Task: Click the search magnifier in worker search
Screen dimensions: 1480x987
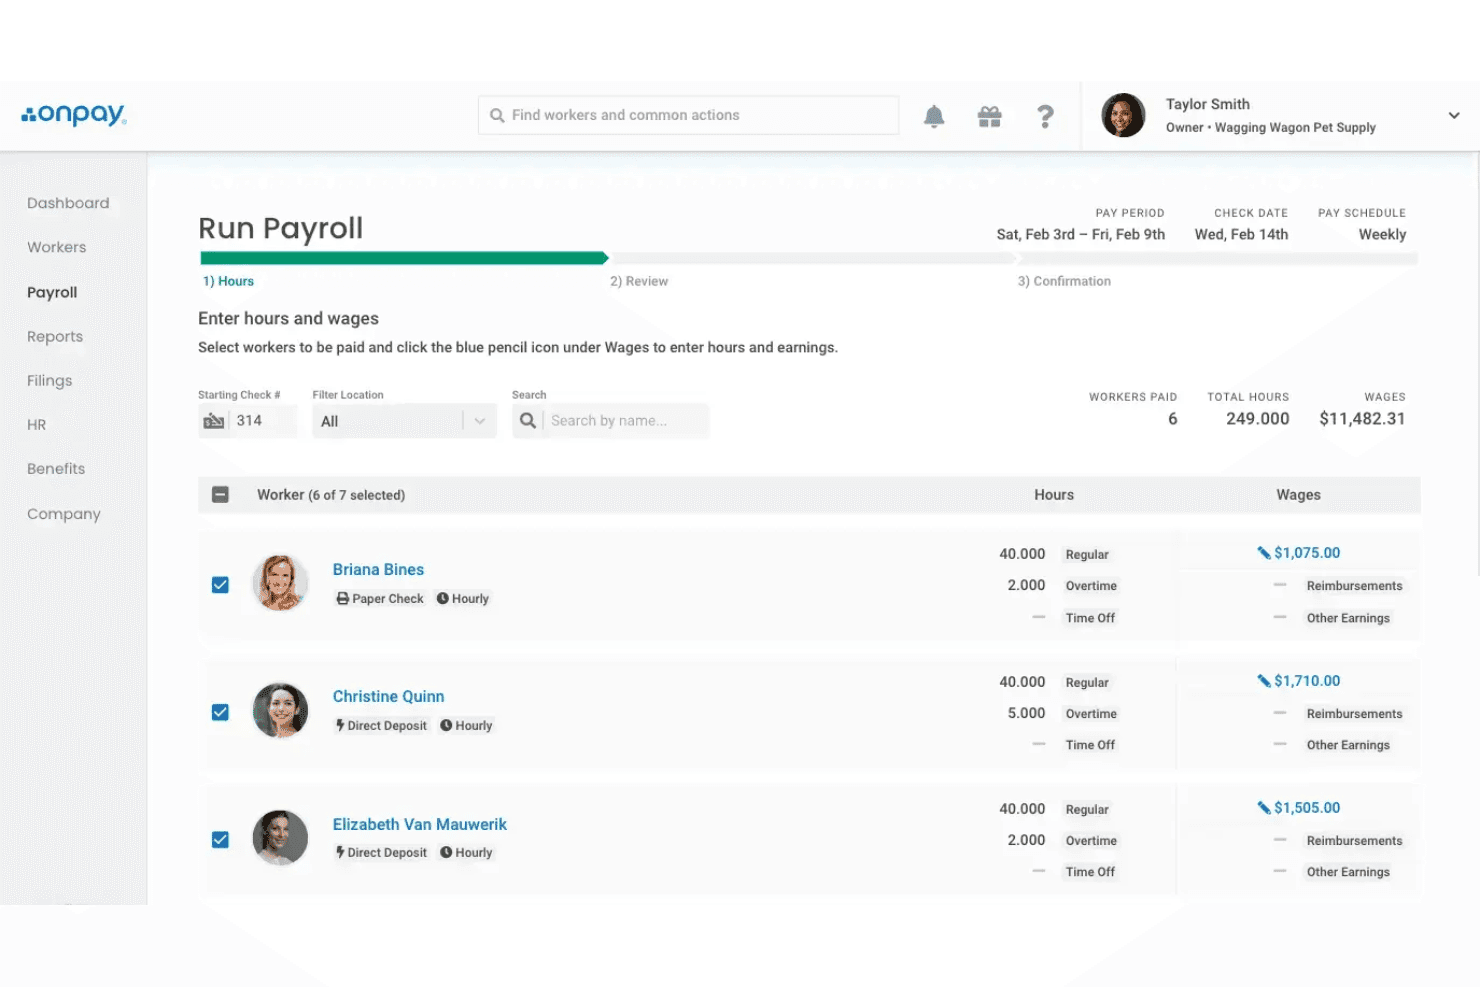Action: [528, 421]
